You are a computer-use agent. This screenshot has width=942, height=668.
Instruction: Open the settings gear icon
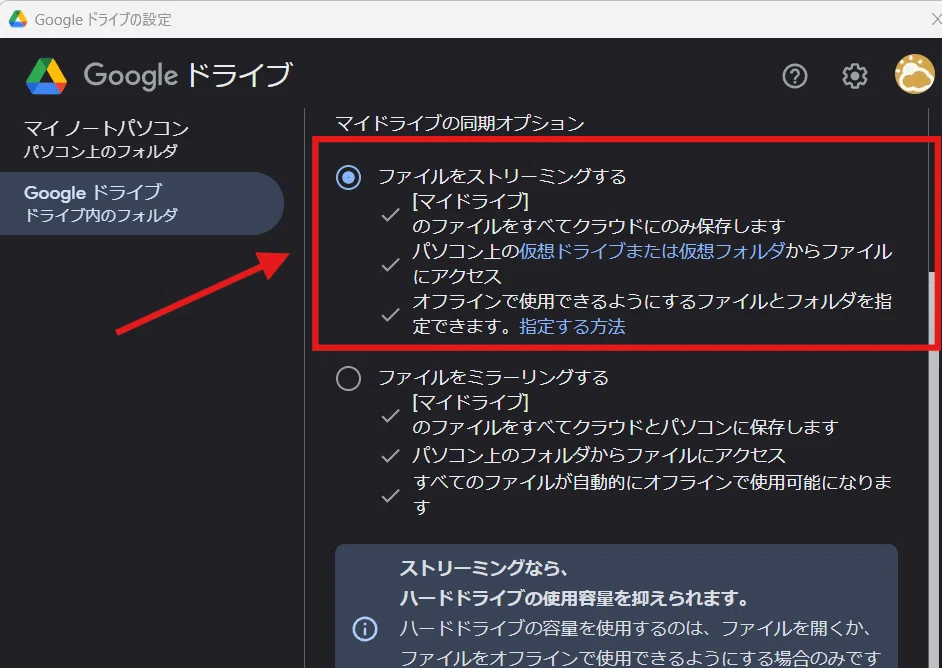pos(854,76)
